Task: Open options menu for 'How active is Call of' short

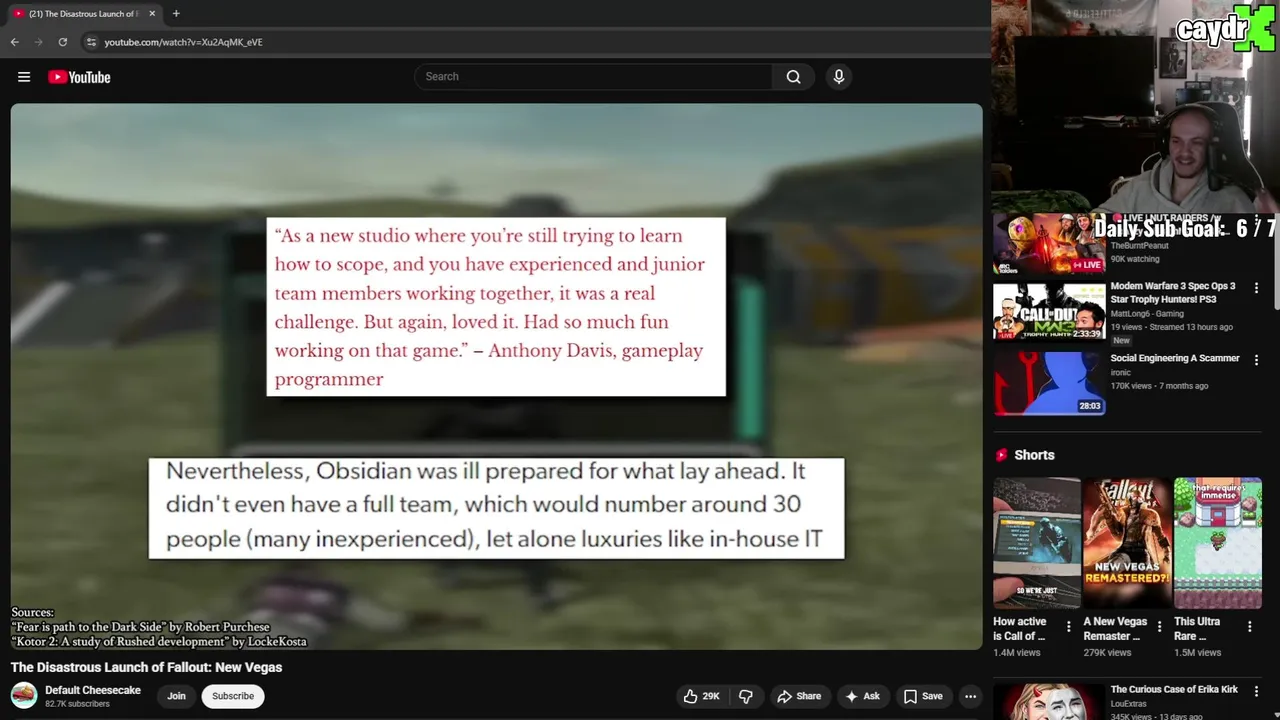Action: tap(1068, 627)
